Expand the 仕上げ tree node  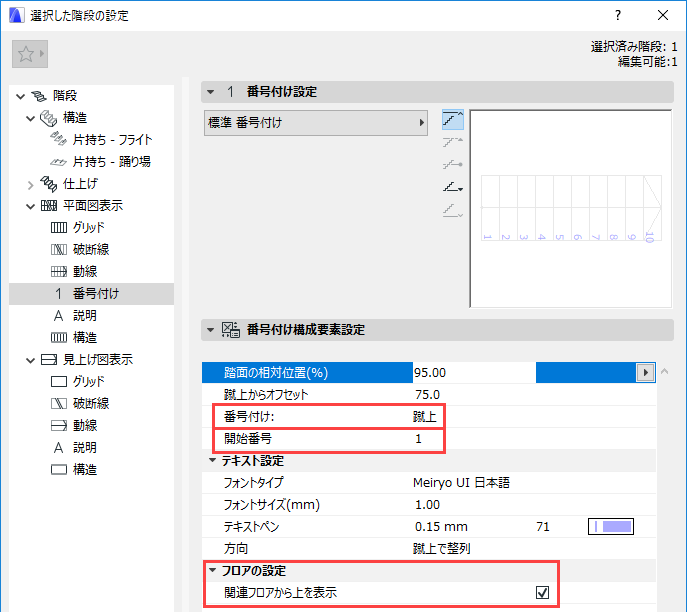coord(30,185)
